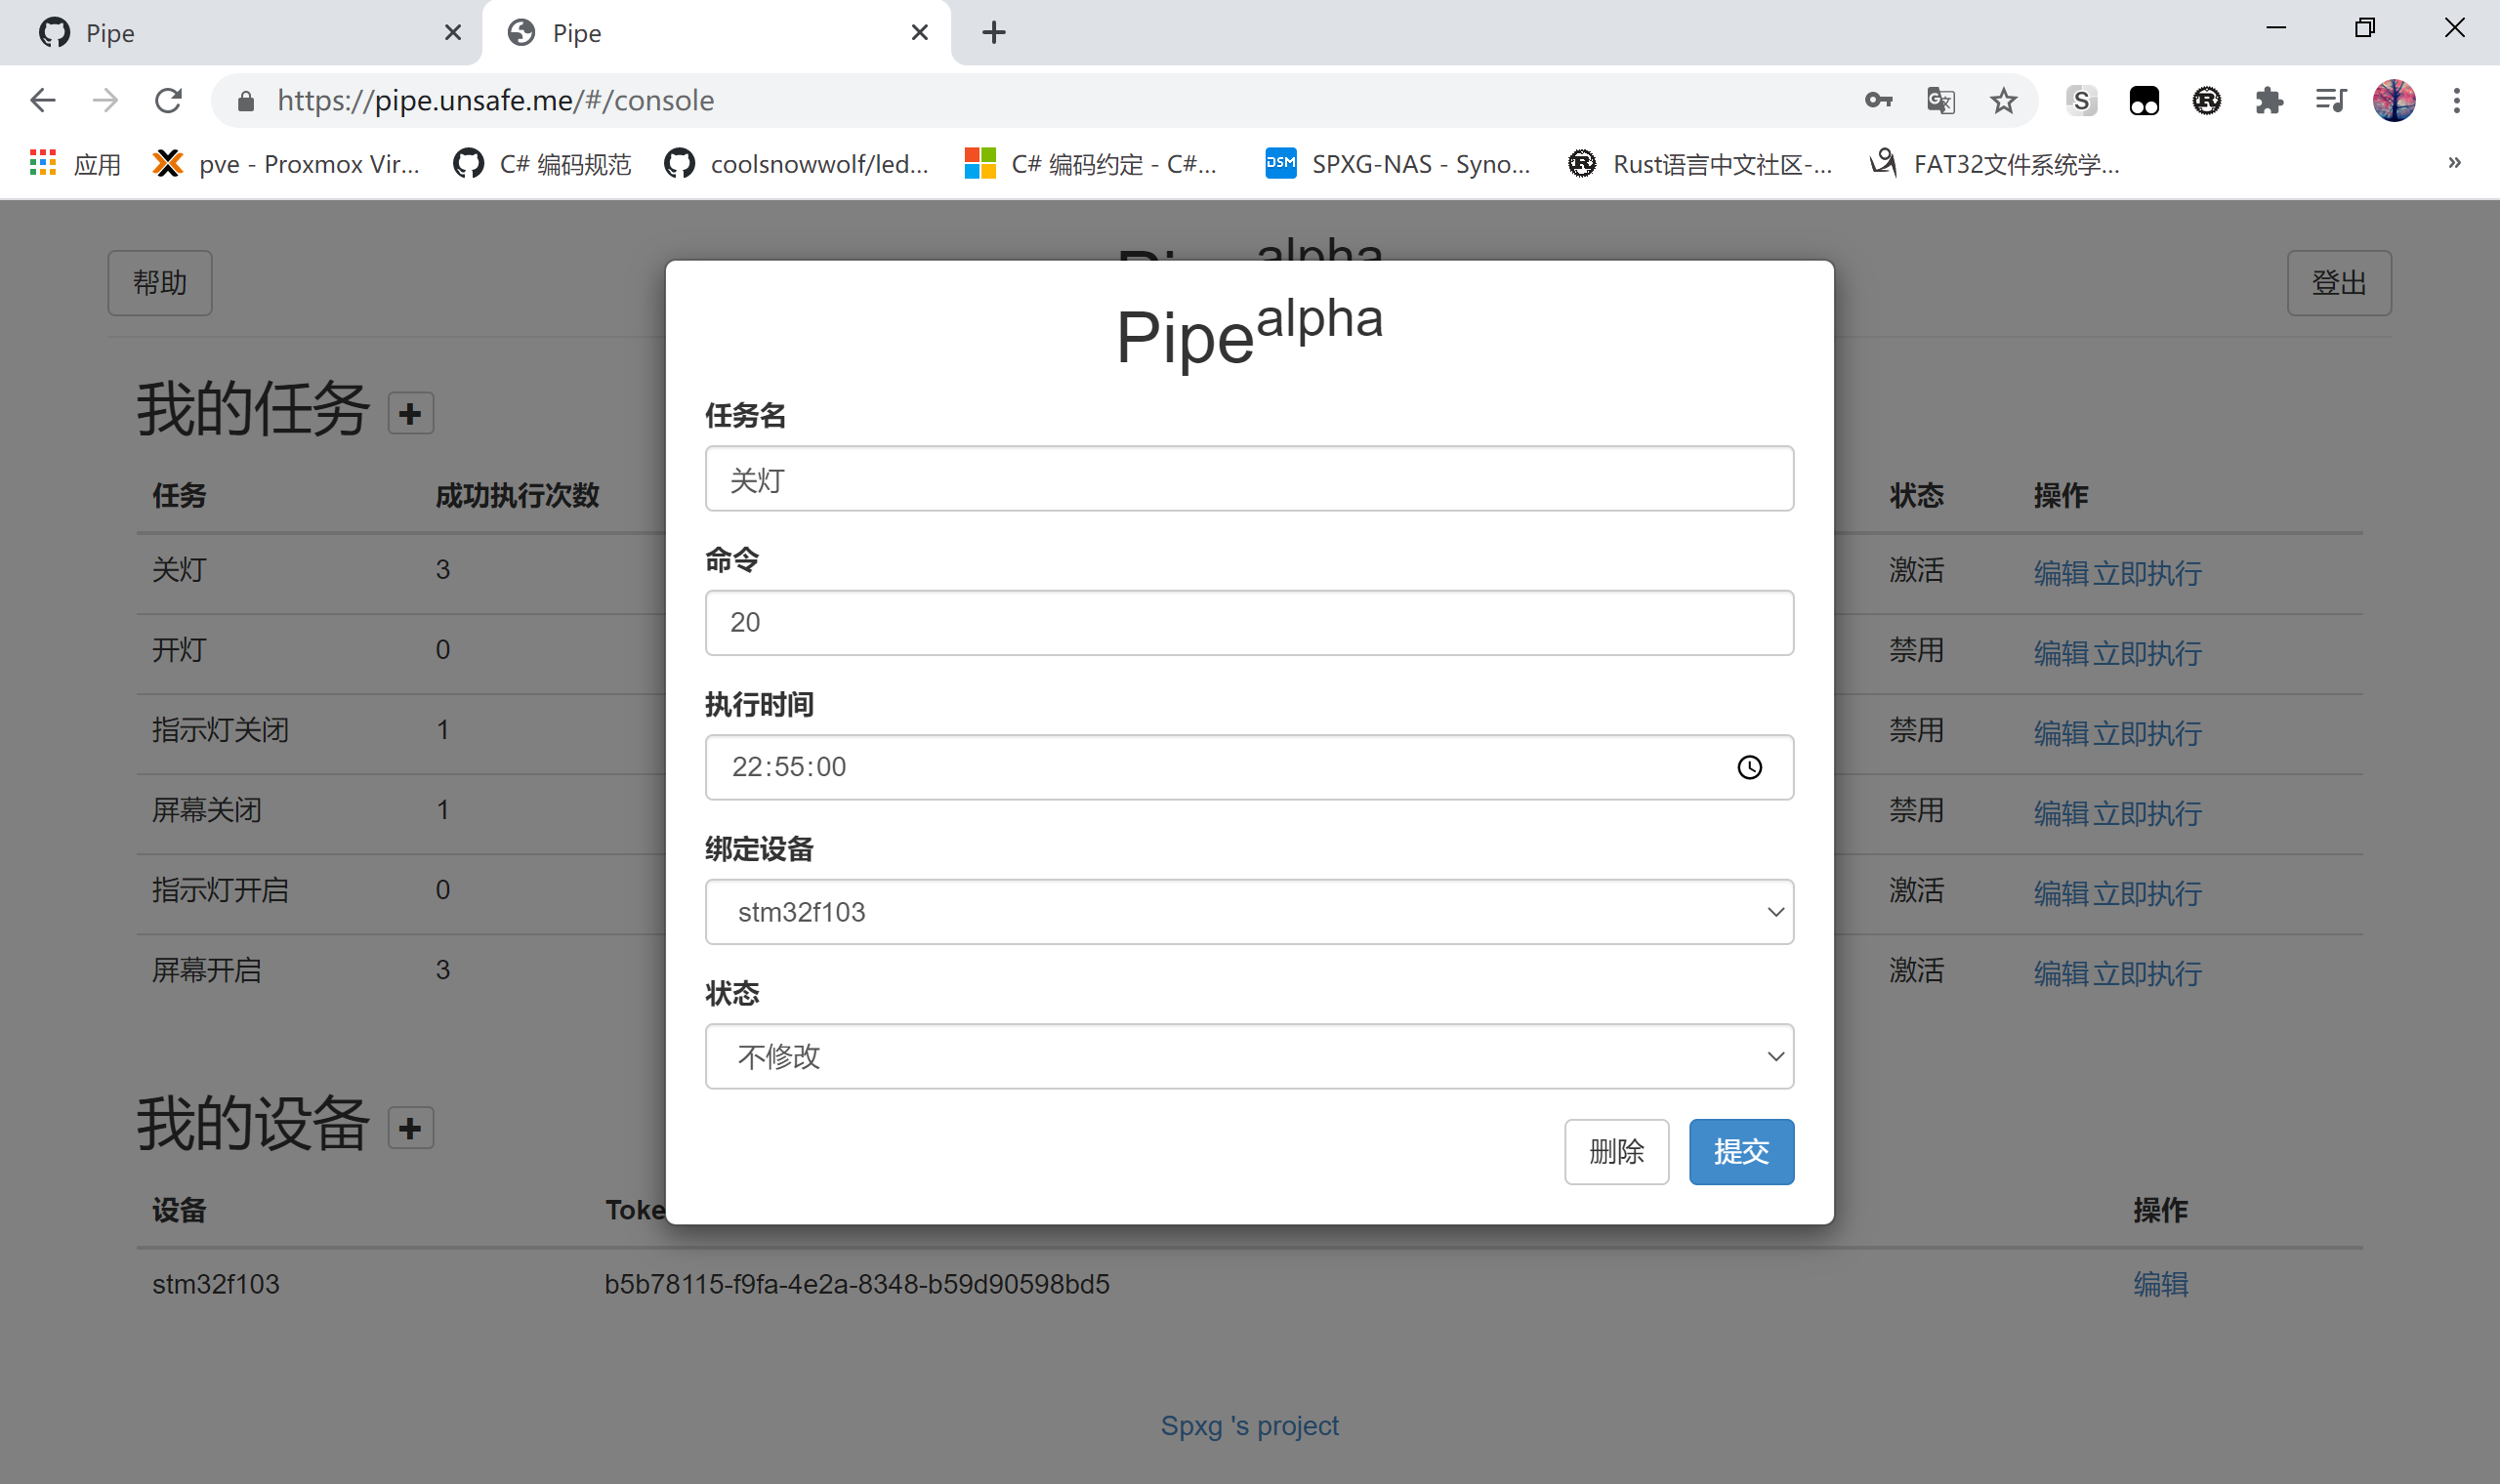Open the Extensions puzzle icon

tap(2268, 101)
